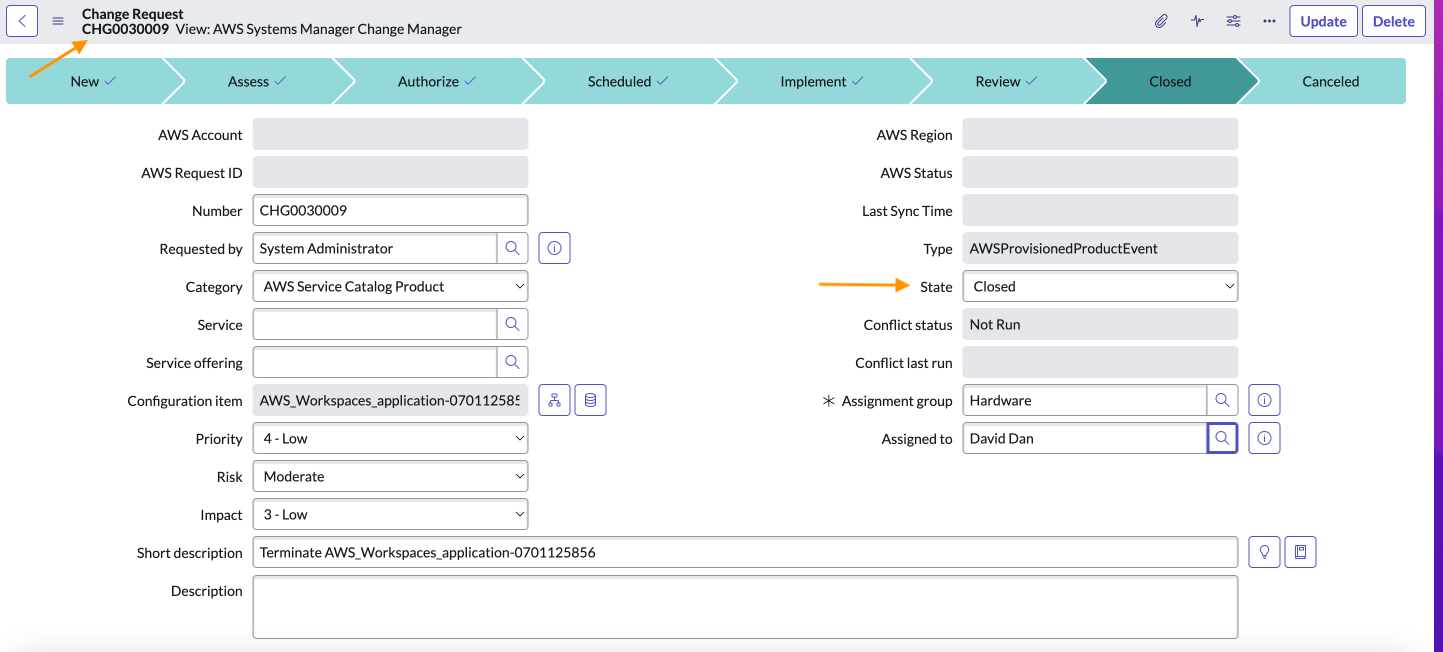
Task: Attach a file using the paperclip icon
Action: 1161,20
